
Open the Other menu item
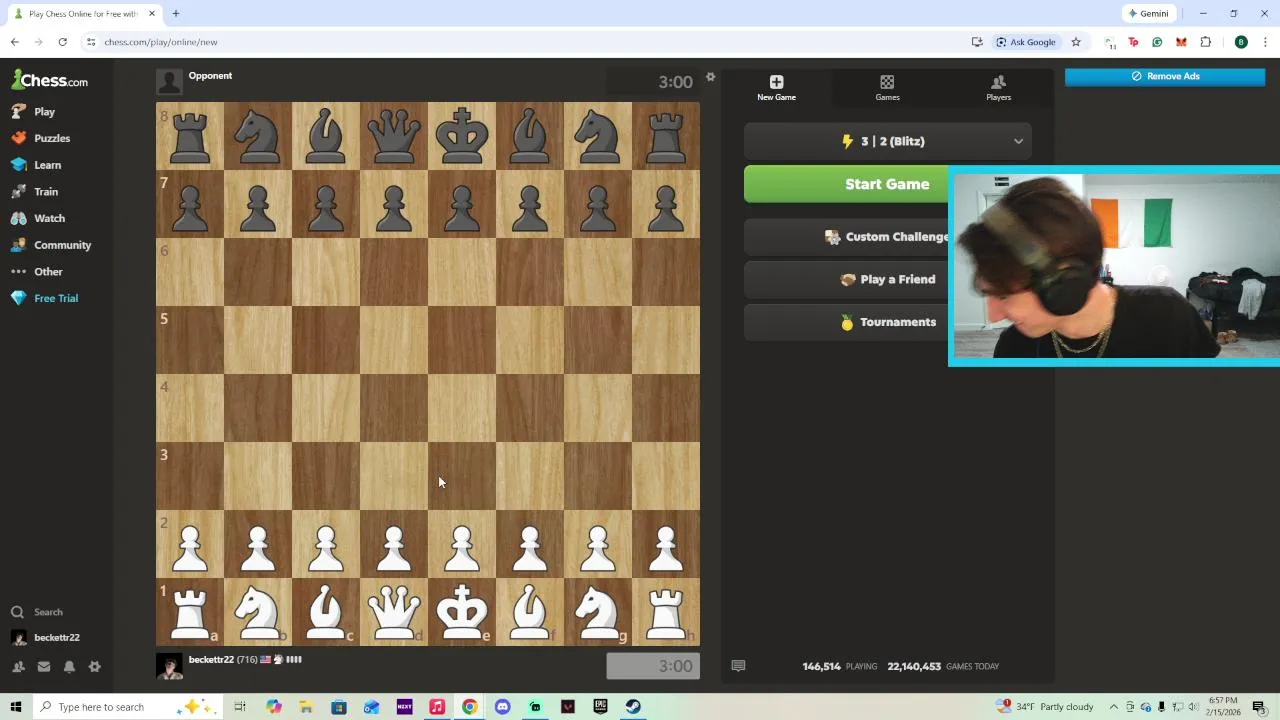[x=36, y=271]
